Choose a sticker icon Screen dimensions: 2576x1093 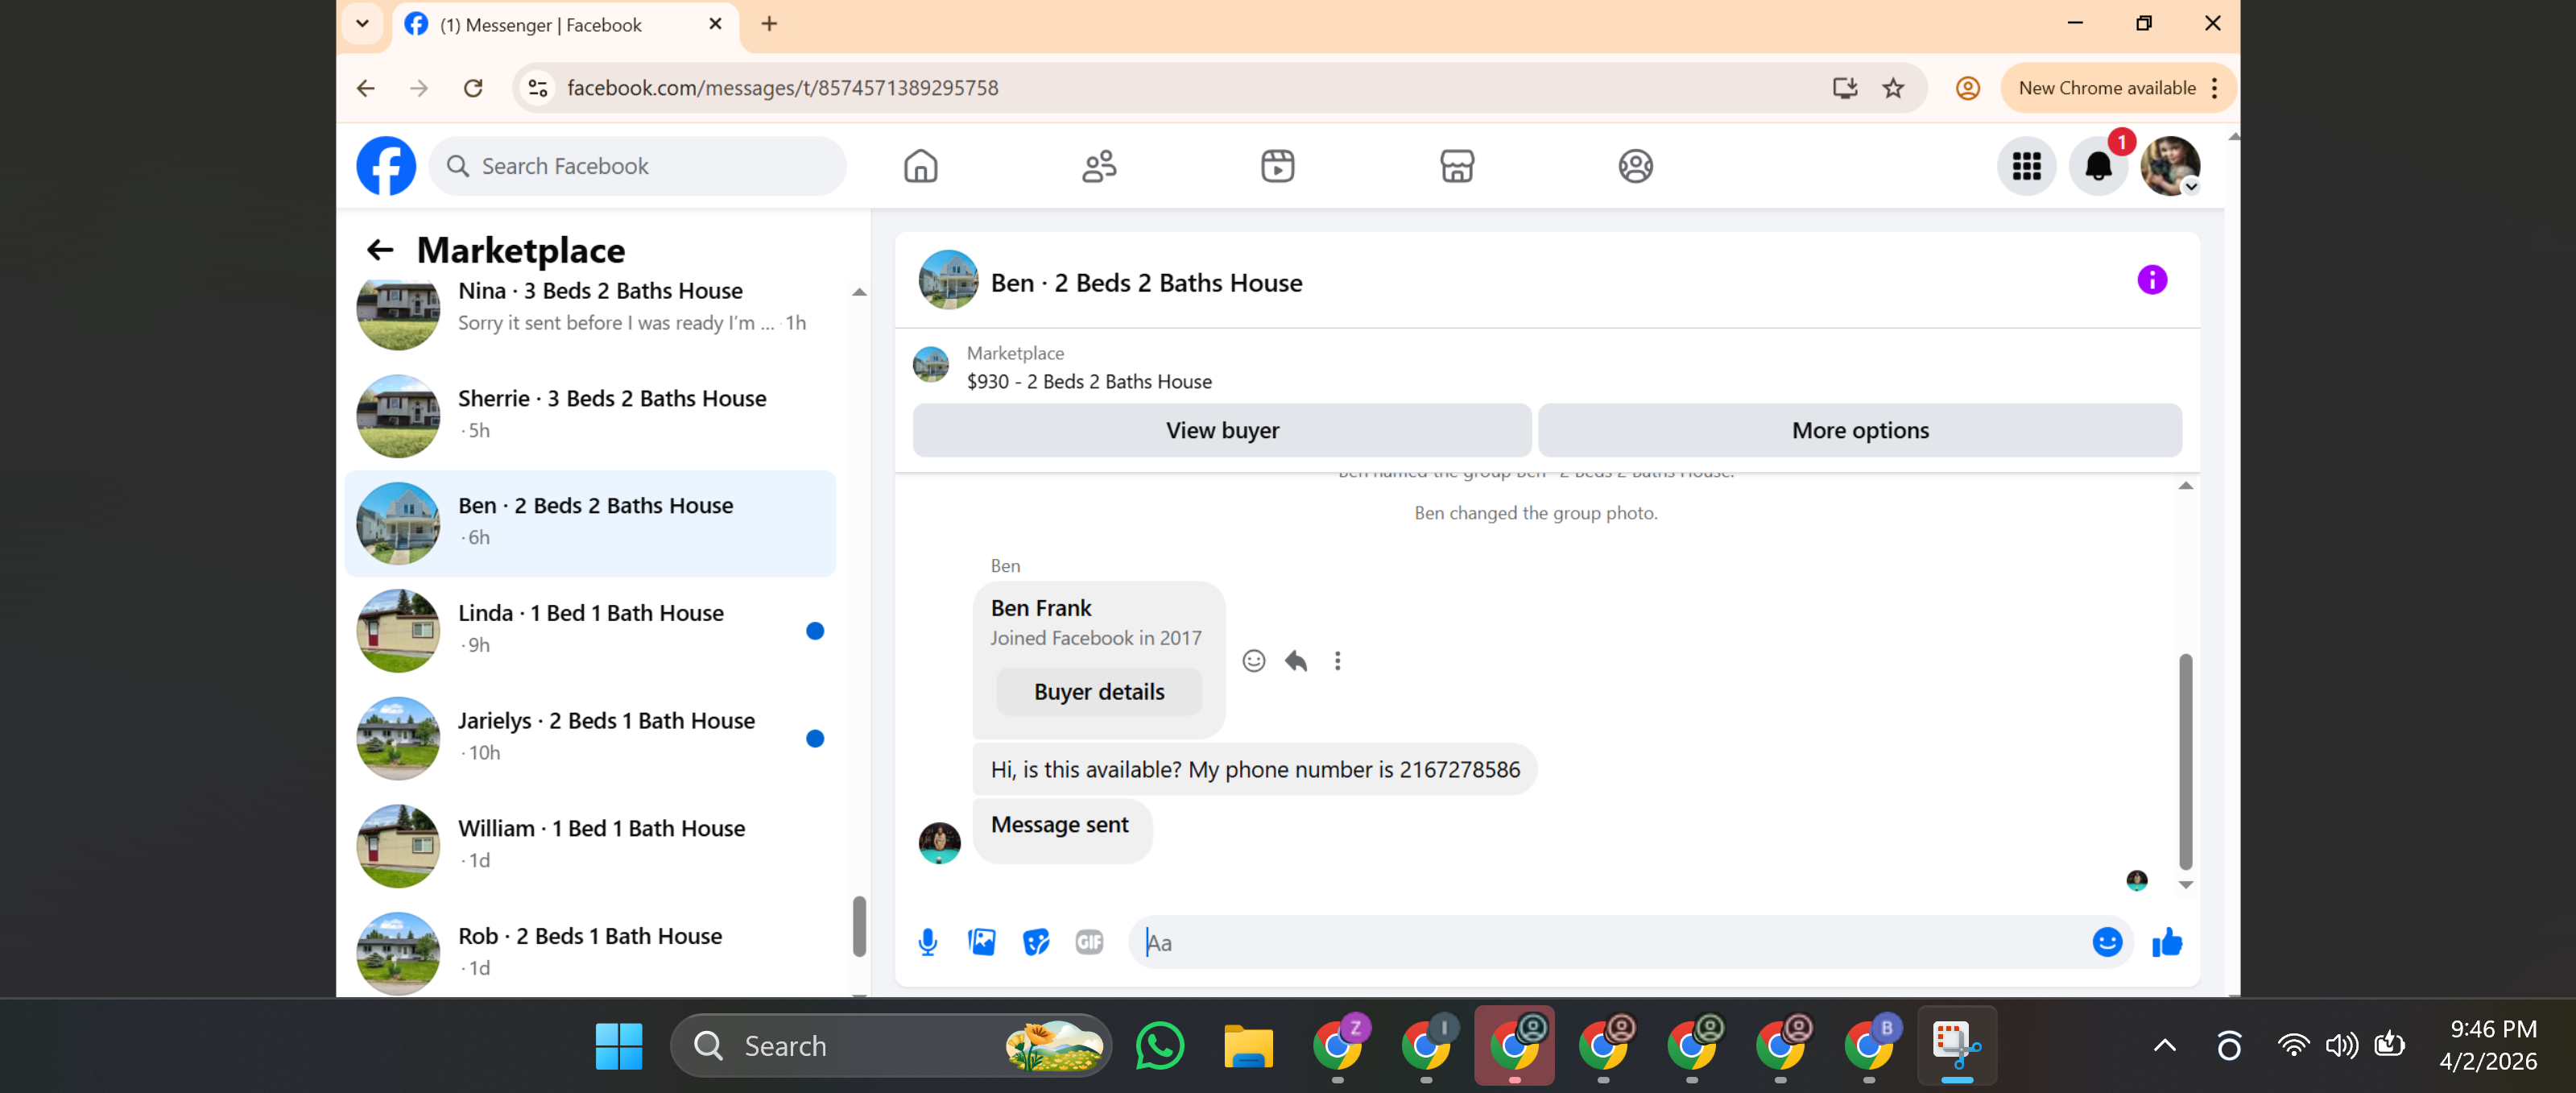pos(1036,942)
